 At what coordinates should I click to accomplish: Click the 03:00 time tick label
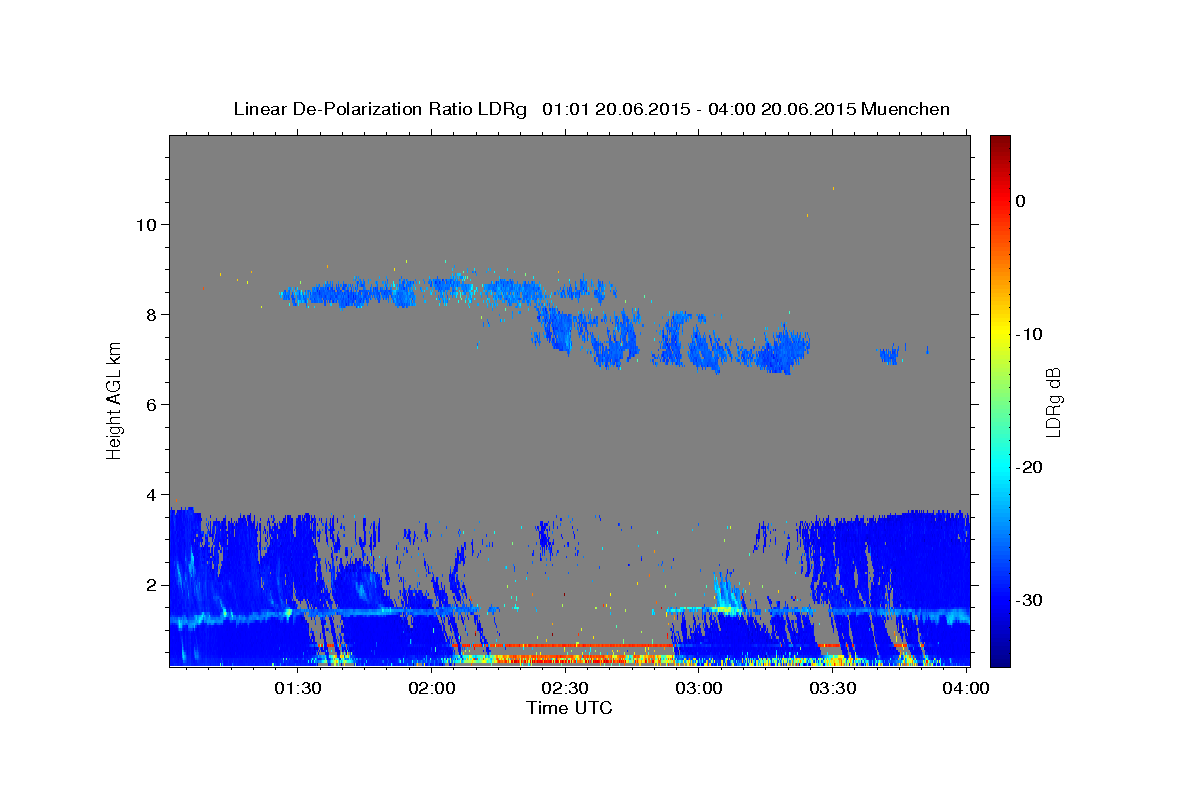tap(699, 688)
